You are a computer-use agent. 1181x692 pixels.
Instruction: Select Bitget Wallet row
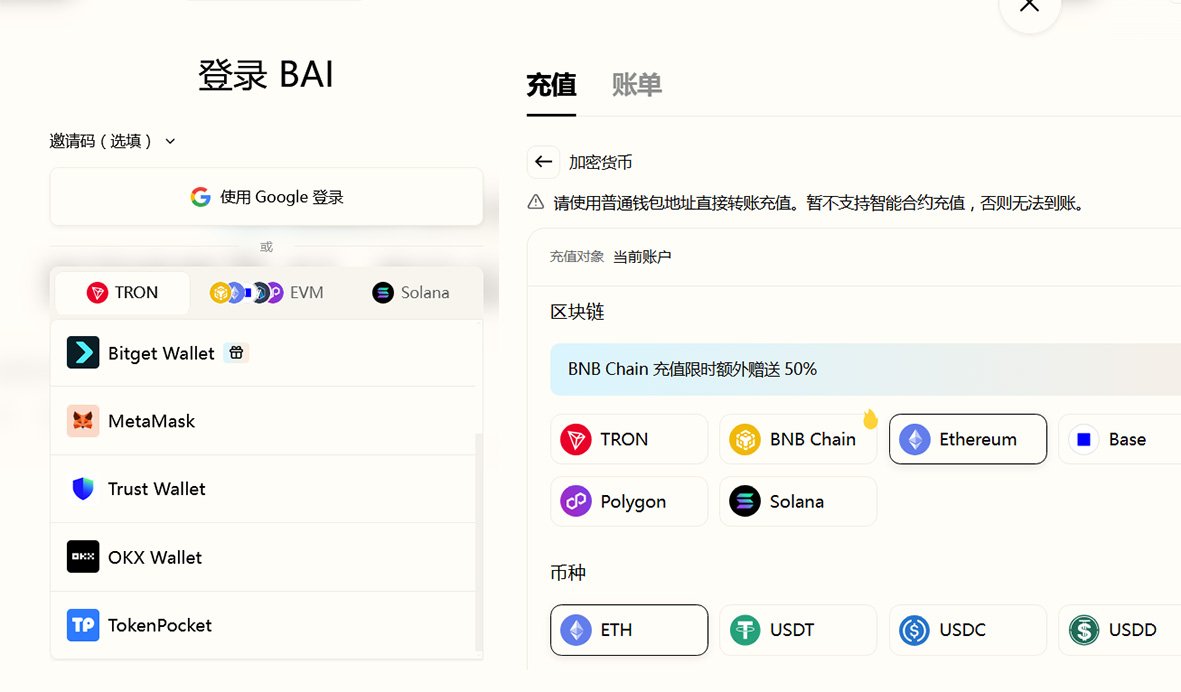(x=263, y=353)
